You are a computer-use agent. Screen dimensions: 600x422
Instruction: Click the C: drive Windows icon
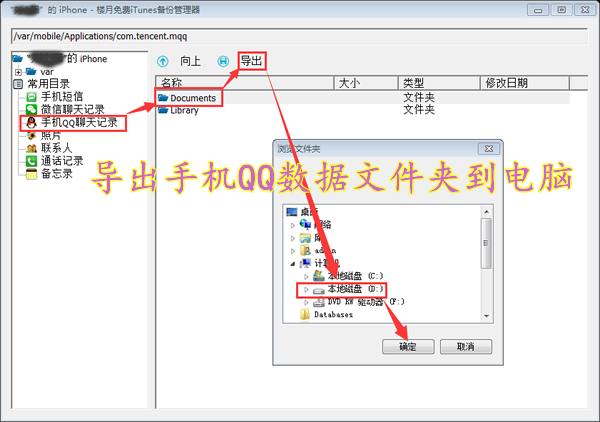319,275
